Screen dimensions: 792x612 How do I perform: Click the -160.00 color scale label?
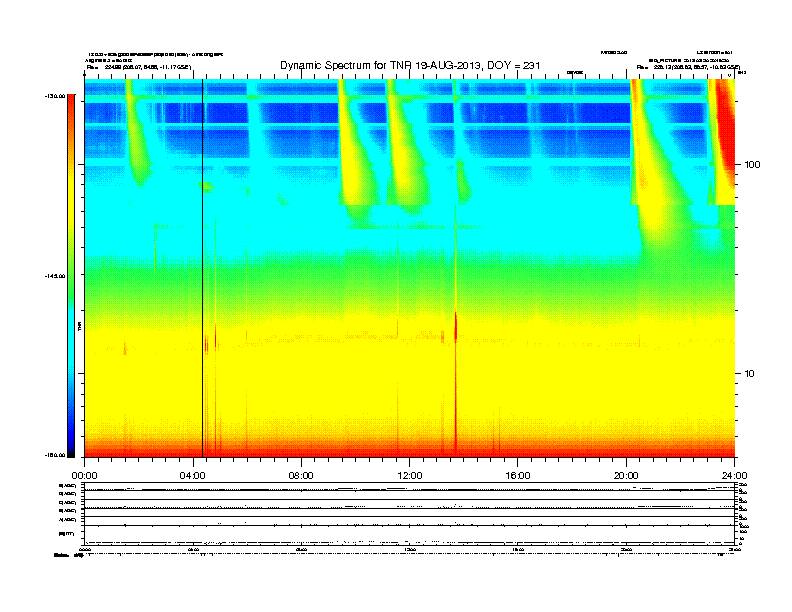coord(55,455)
